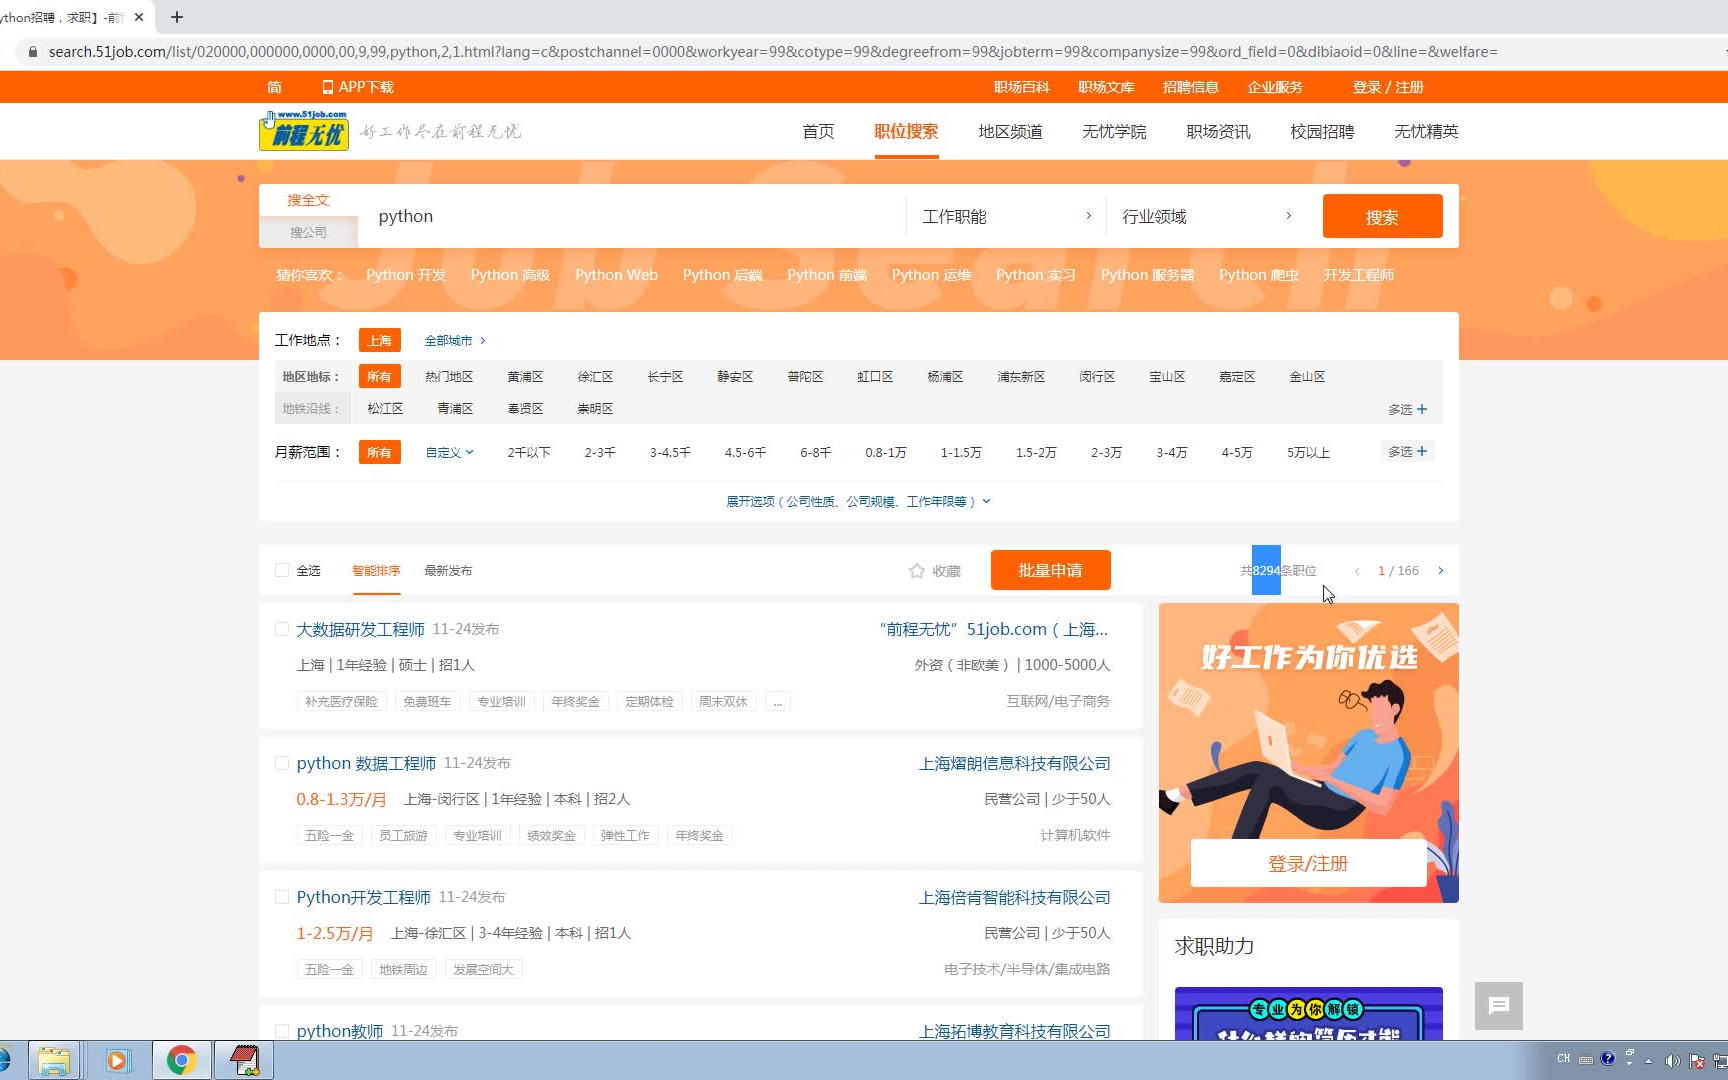1728x1080 pixels.
Task: Click the favorites star icon
Action: point(916,571)
